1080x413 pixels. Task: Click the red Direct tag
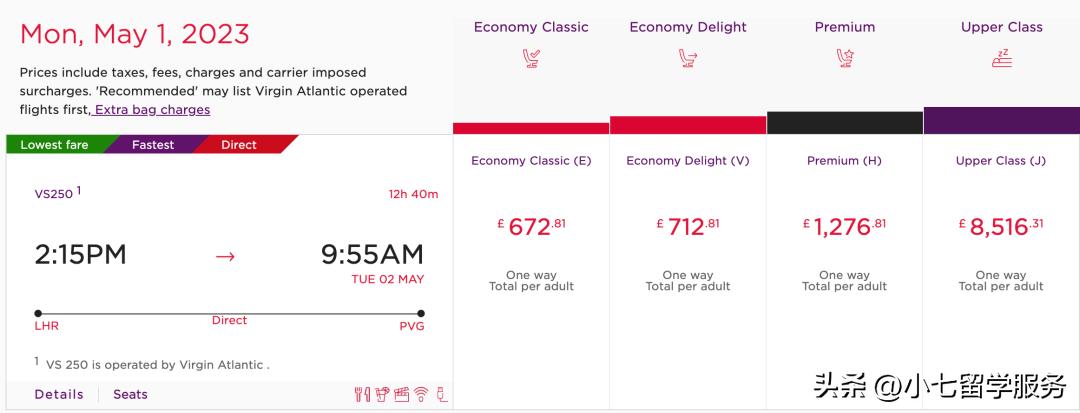click(239, 145)
